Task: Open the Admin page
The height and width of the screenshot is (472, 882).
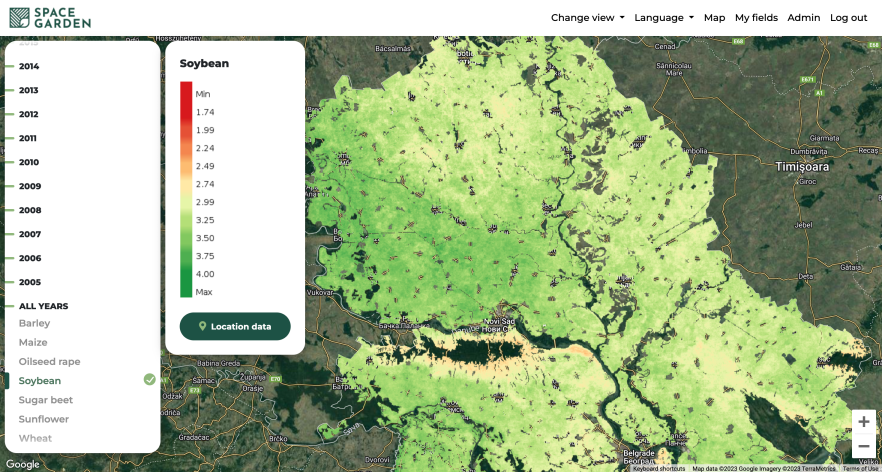Action: tap(803, 18)
